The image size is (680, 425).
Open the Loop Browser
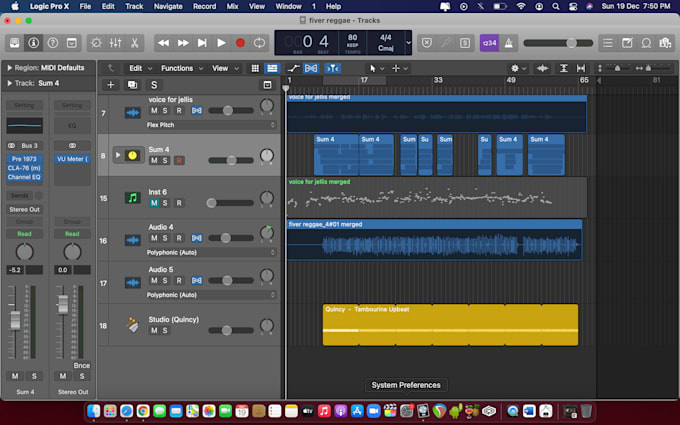646,43
